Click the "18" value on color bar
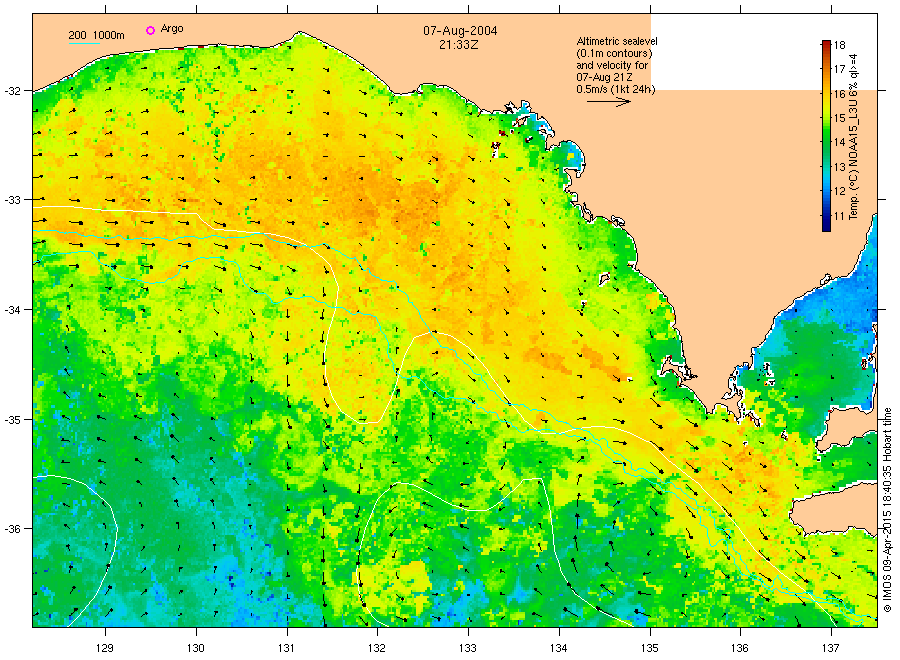The height and width of the screenshot is (660, 900). pyautogui.click(x=839, y=45)
